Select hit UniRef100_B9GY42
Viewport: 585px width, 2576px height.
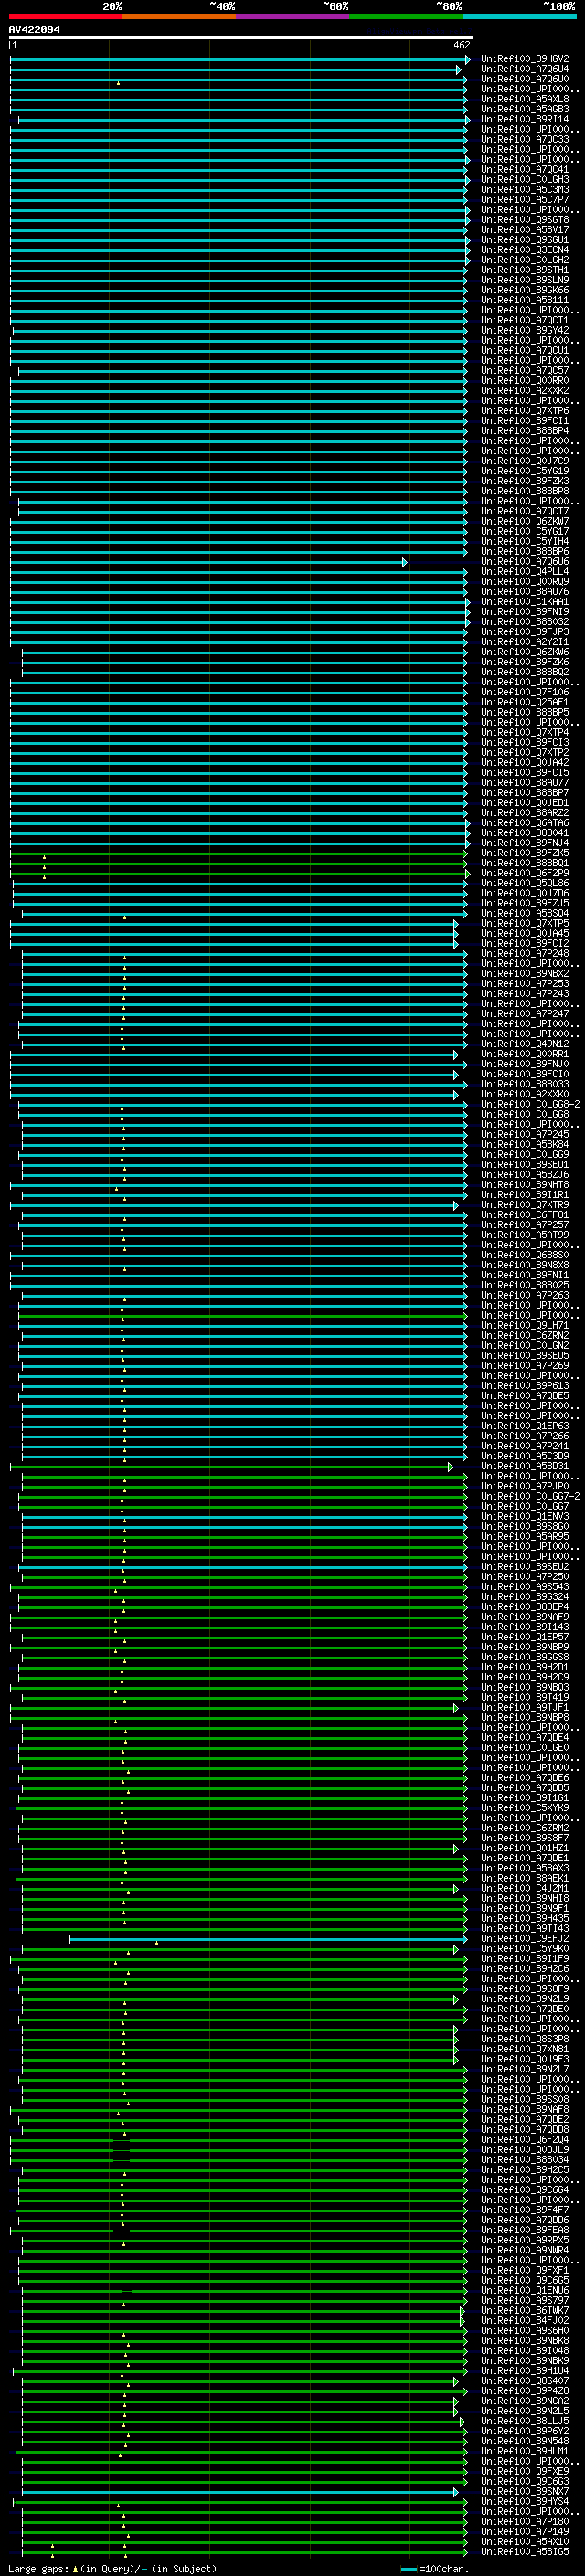(x=525, y=330)
